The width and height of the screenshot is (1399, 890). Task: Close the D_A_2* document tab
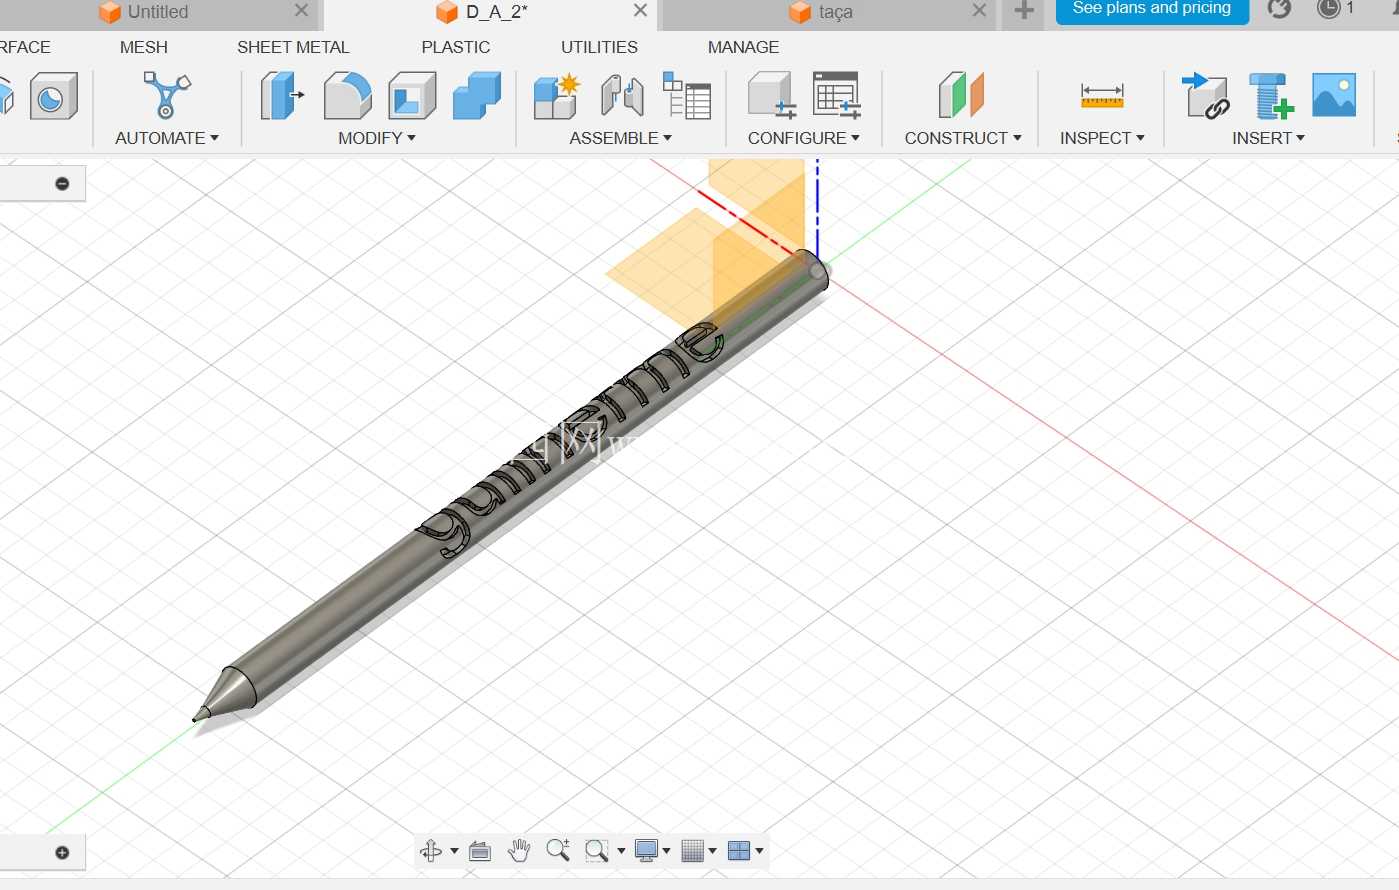(641, 11)
